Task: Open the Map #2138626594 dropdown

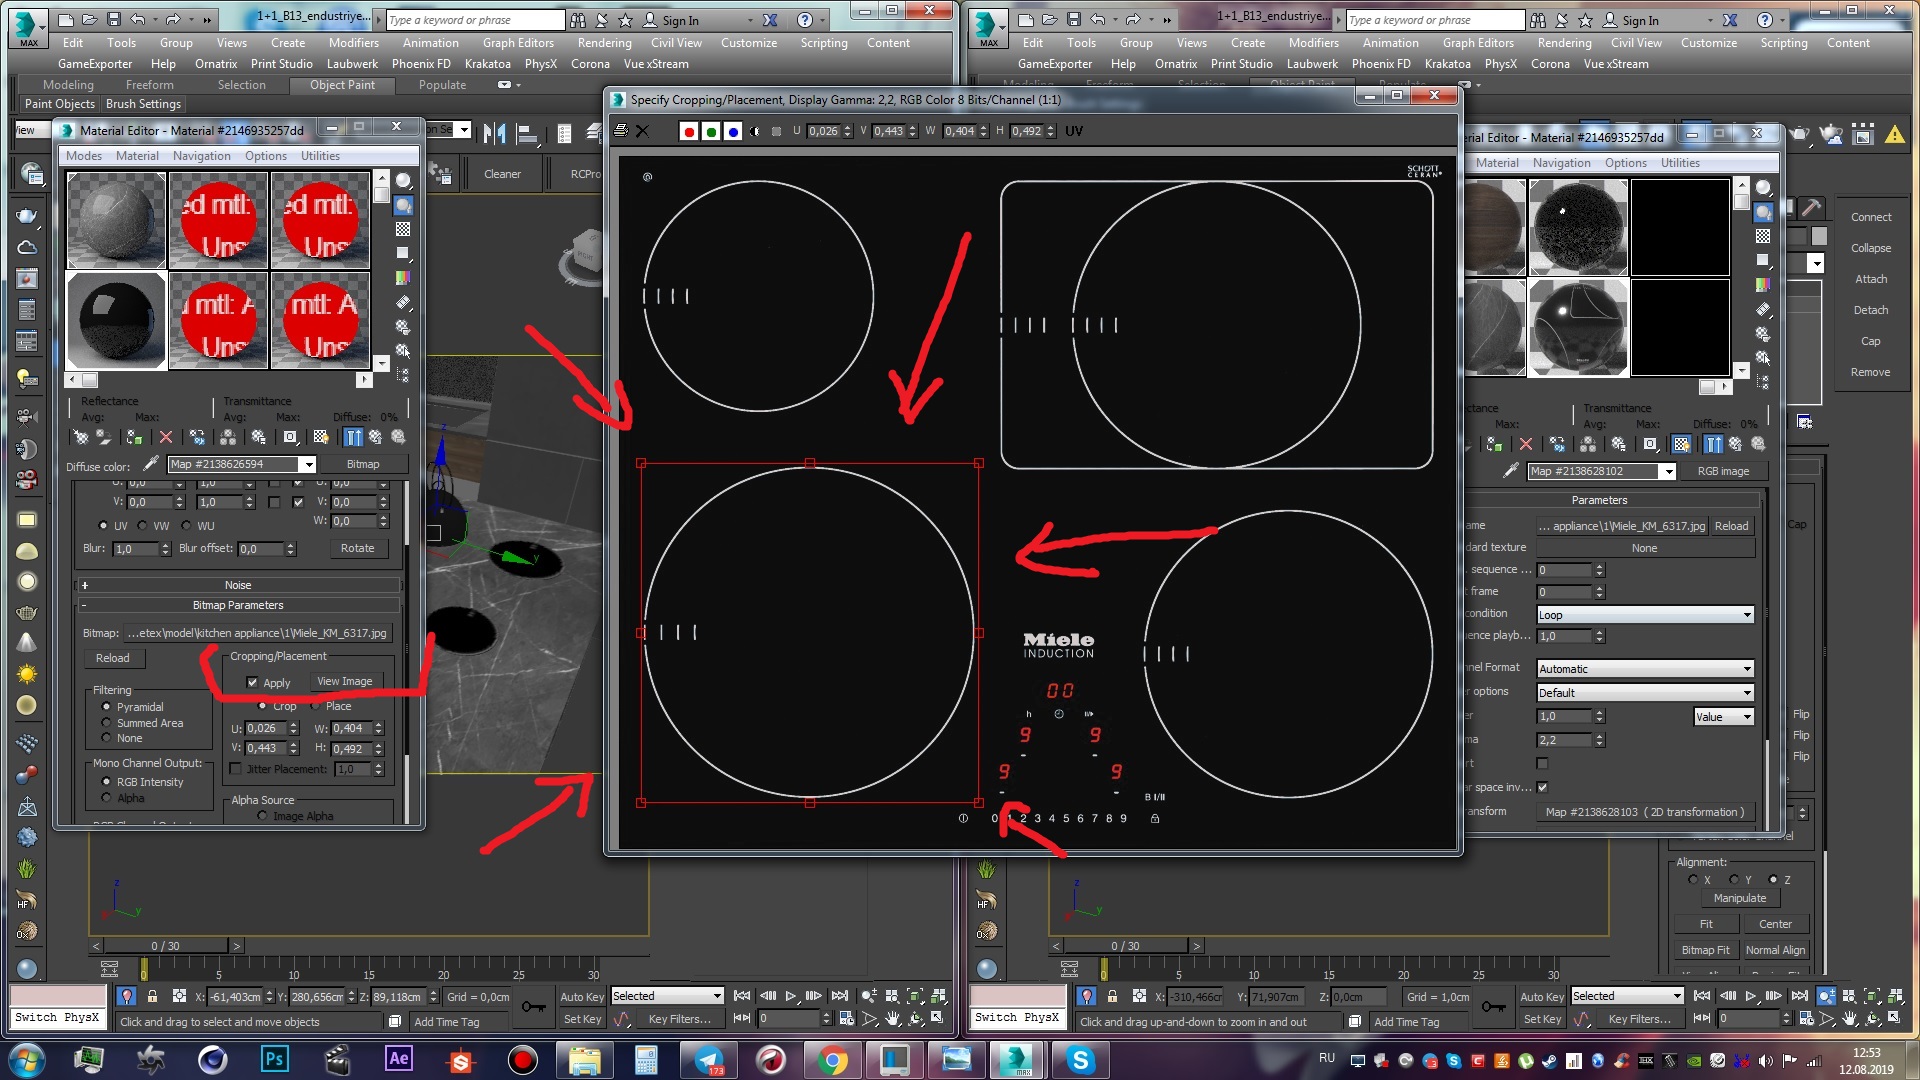Action: pos(308,464)
